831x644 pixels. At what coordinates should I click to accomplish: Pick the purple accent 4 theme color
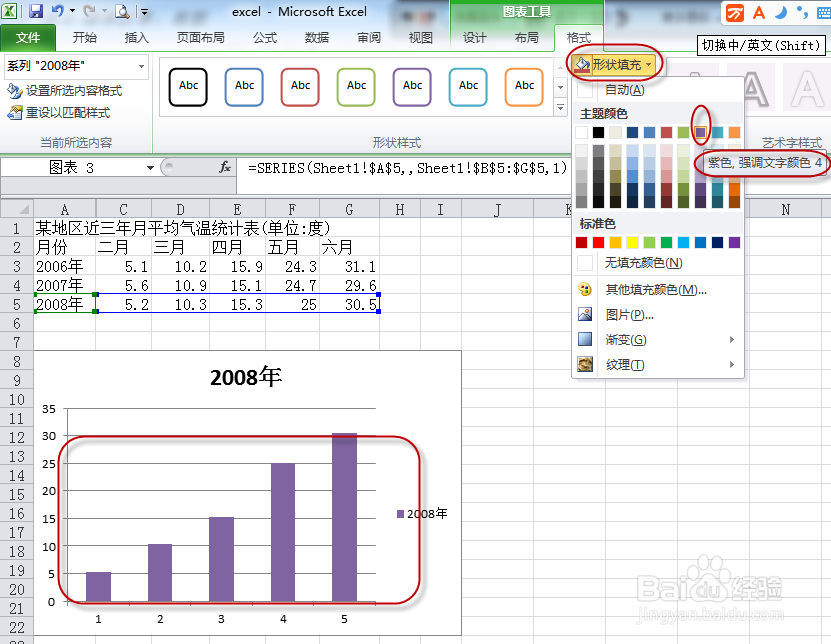point(700,132)
